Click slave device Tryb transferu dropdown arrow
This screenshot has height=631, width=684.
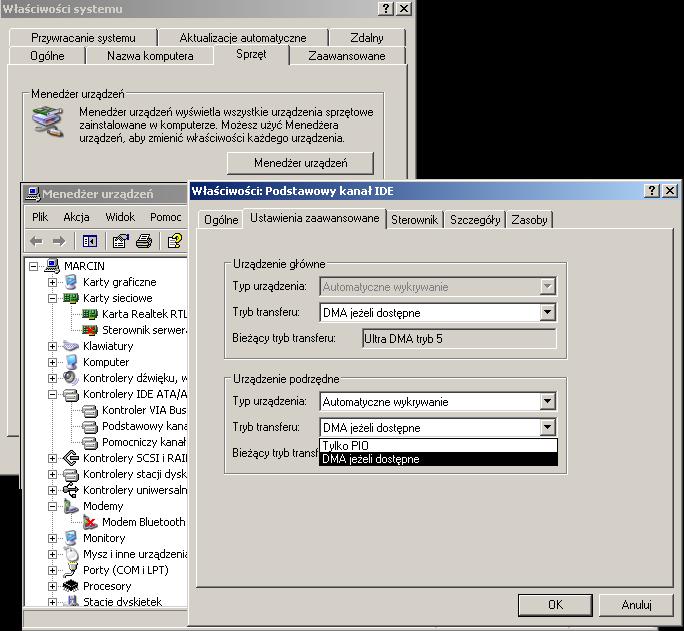[x=547, y=427]
